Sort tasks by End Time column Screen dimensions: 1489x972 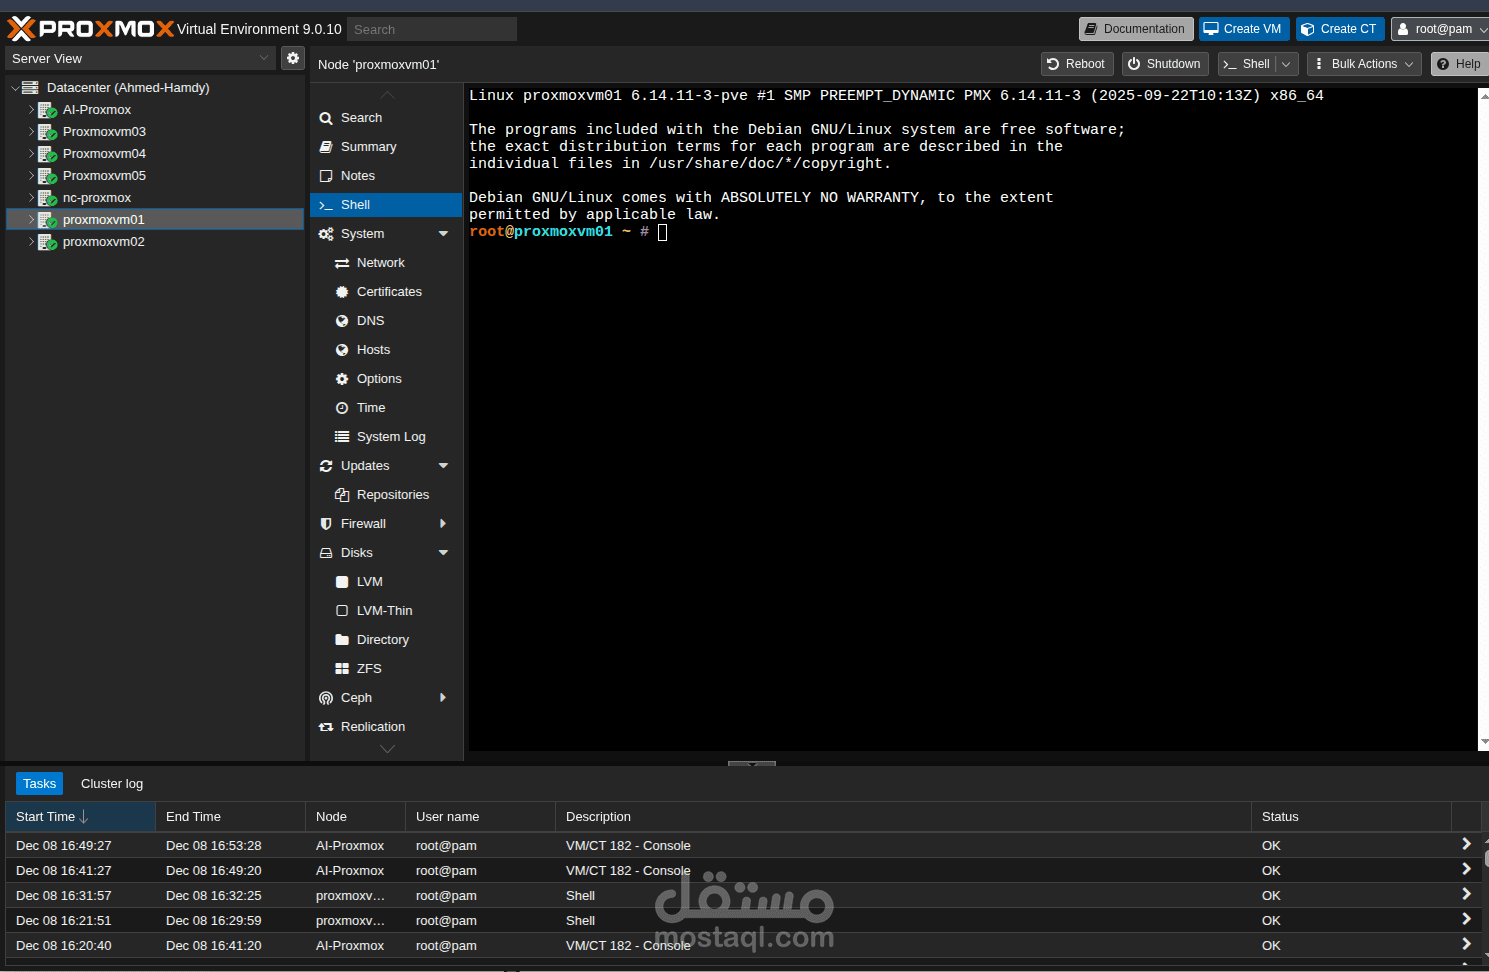click(x=230, y=817)
